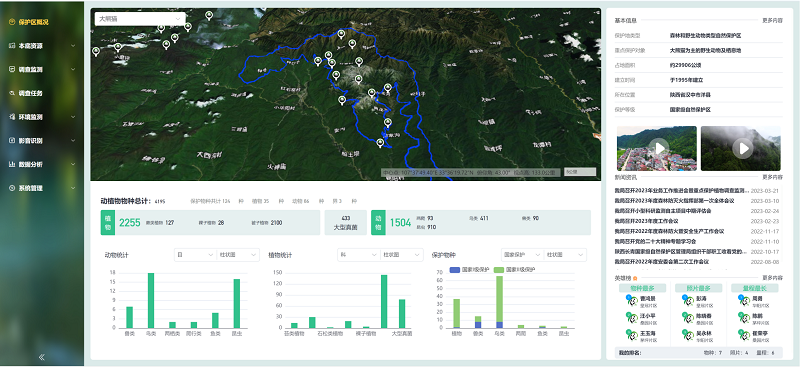
Task: Open the 大熊猫 species dropdown on map
Action: coord(140,19)
